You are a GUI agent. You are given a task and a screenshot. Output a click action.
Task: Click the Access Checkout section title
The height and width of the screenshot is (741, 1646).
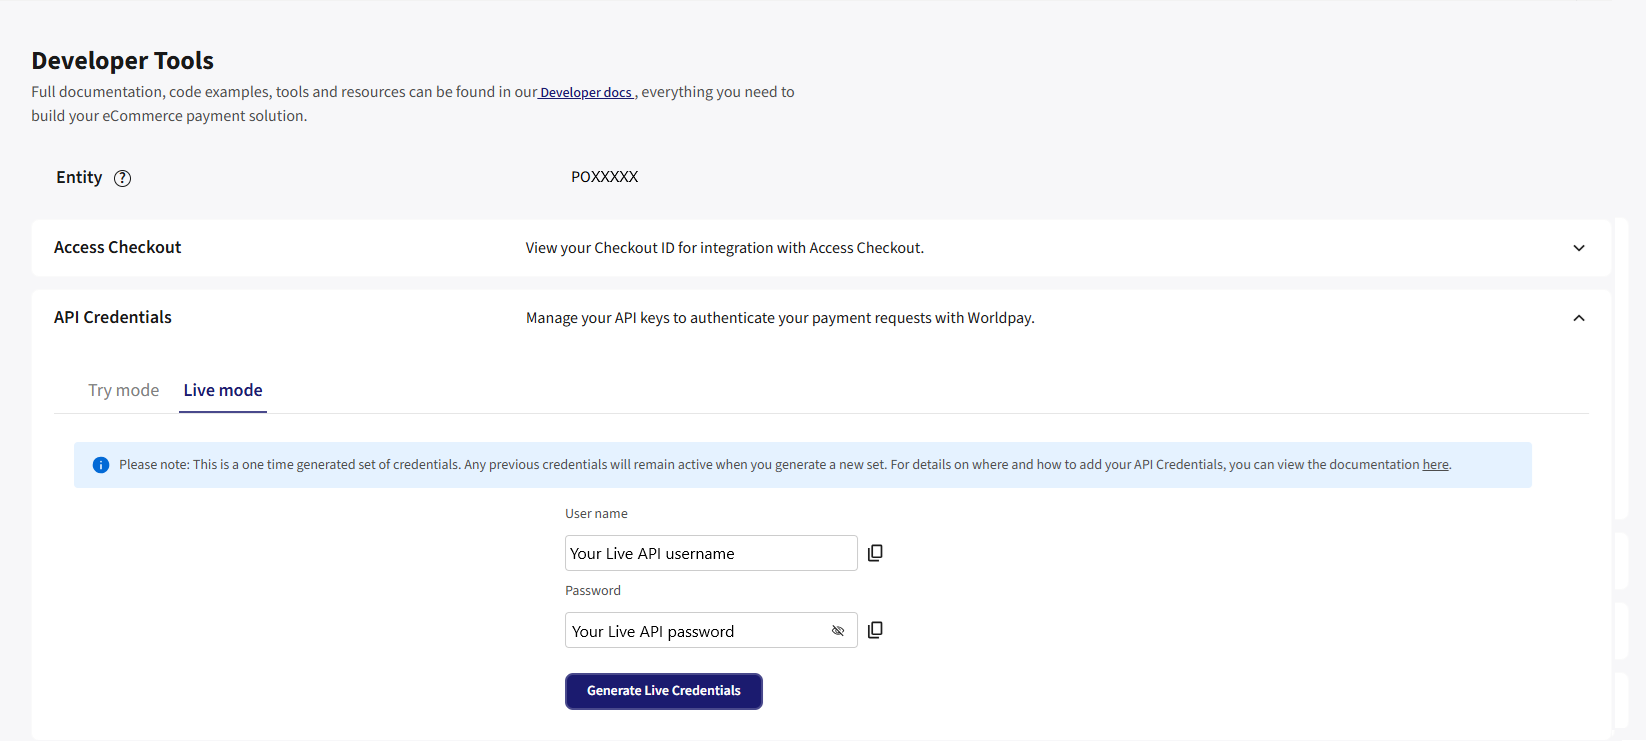118,248
